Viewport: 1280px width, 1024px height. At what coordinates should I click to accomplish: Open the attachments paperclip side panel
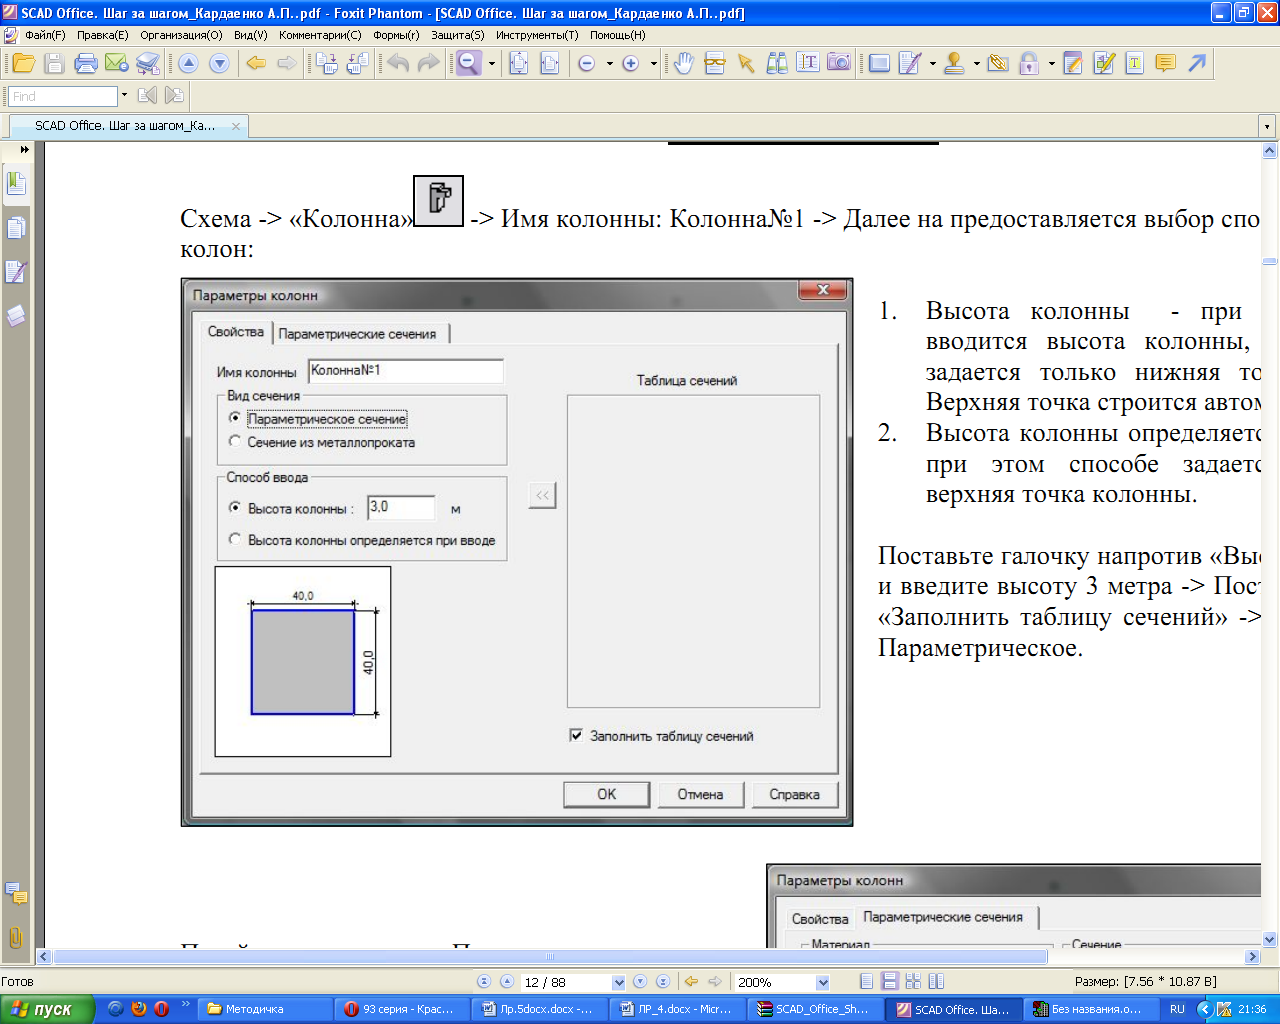[x=16, y=938]
